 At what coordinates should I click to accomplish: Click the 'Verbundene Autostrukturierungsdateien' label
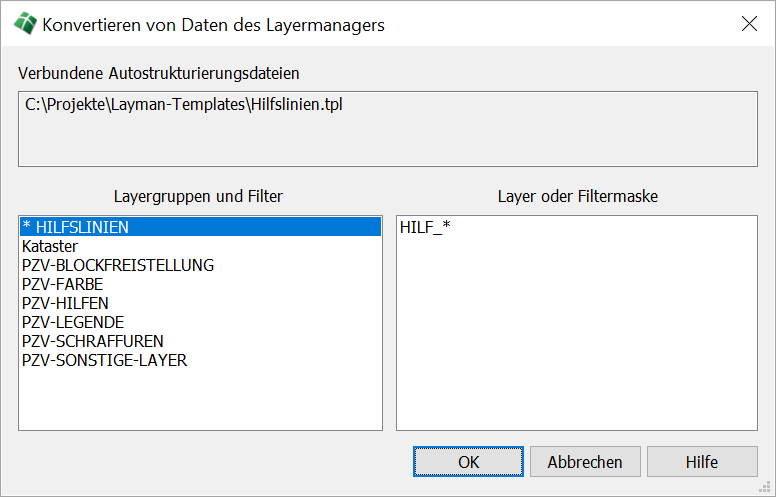pos(159,73)
